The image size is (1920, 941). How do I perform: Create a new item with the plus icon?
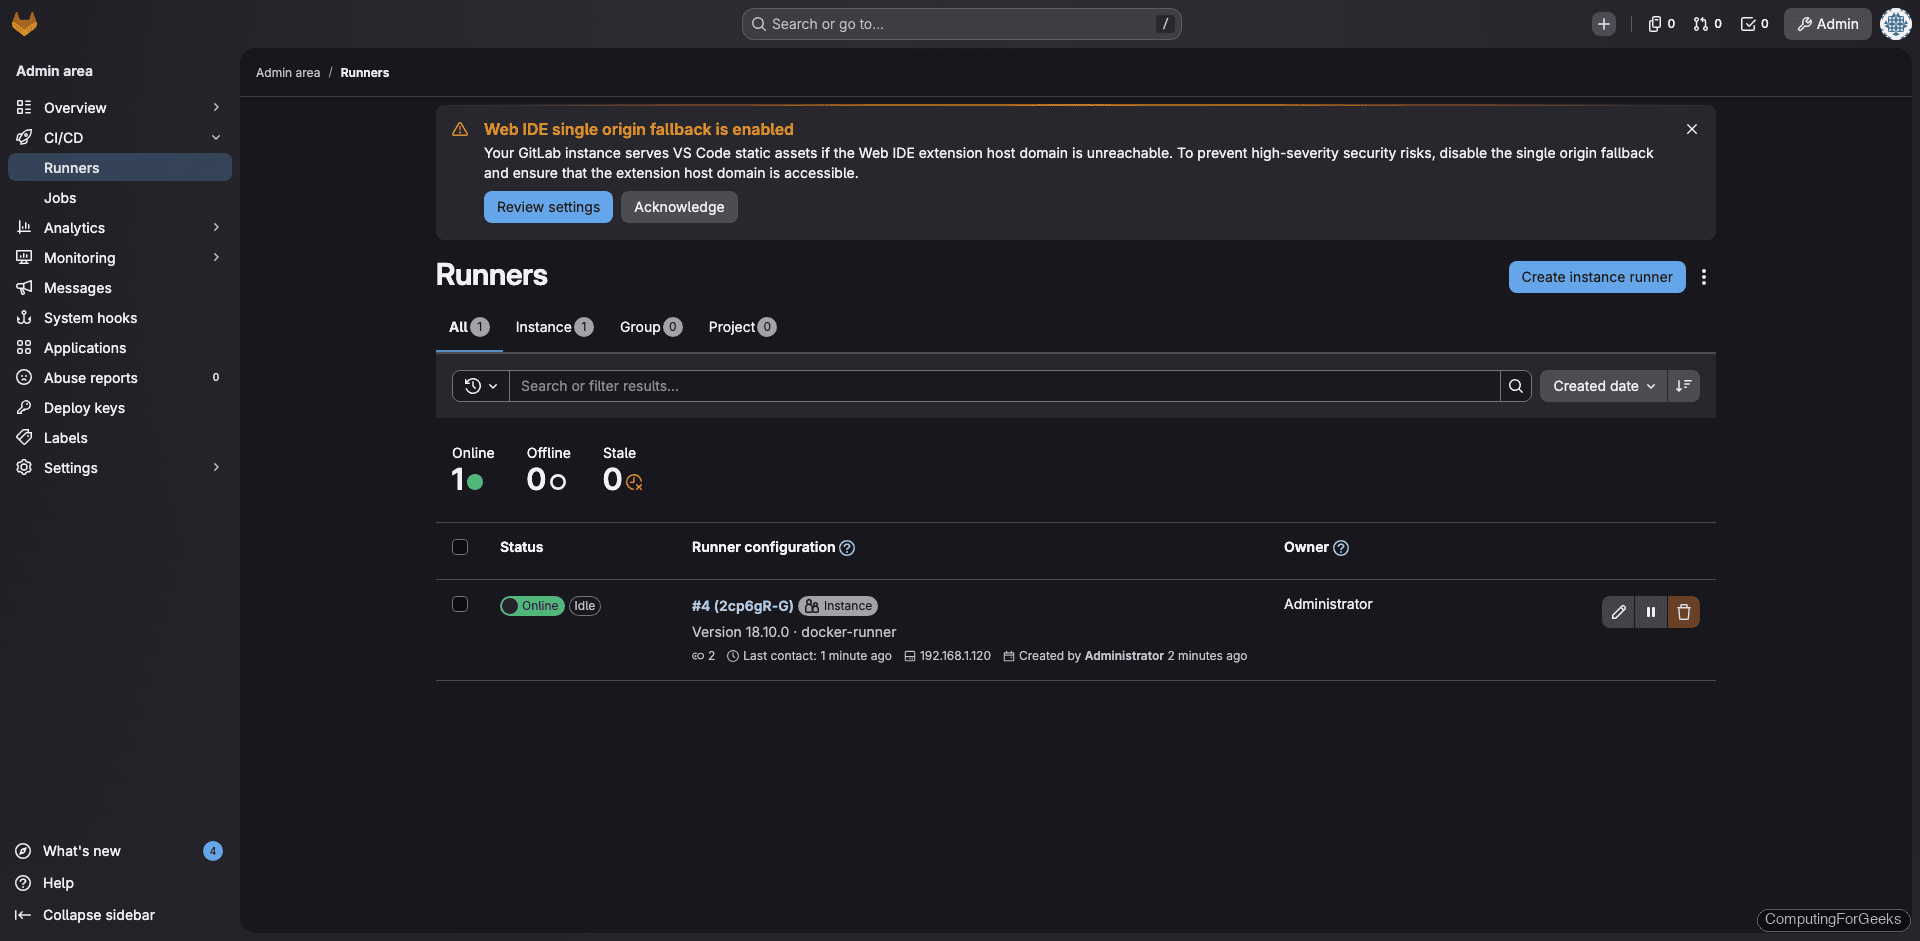(1604, 23)
